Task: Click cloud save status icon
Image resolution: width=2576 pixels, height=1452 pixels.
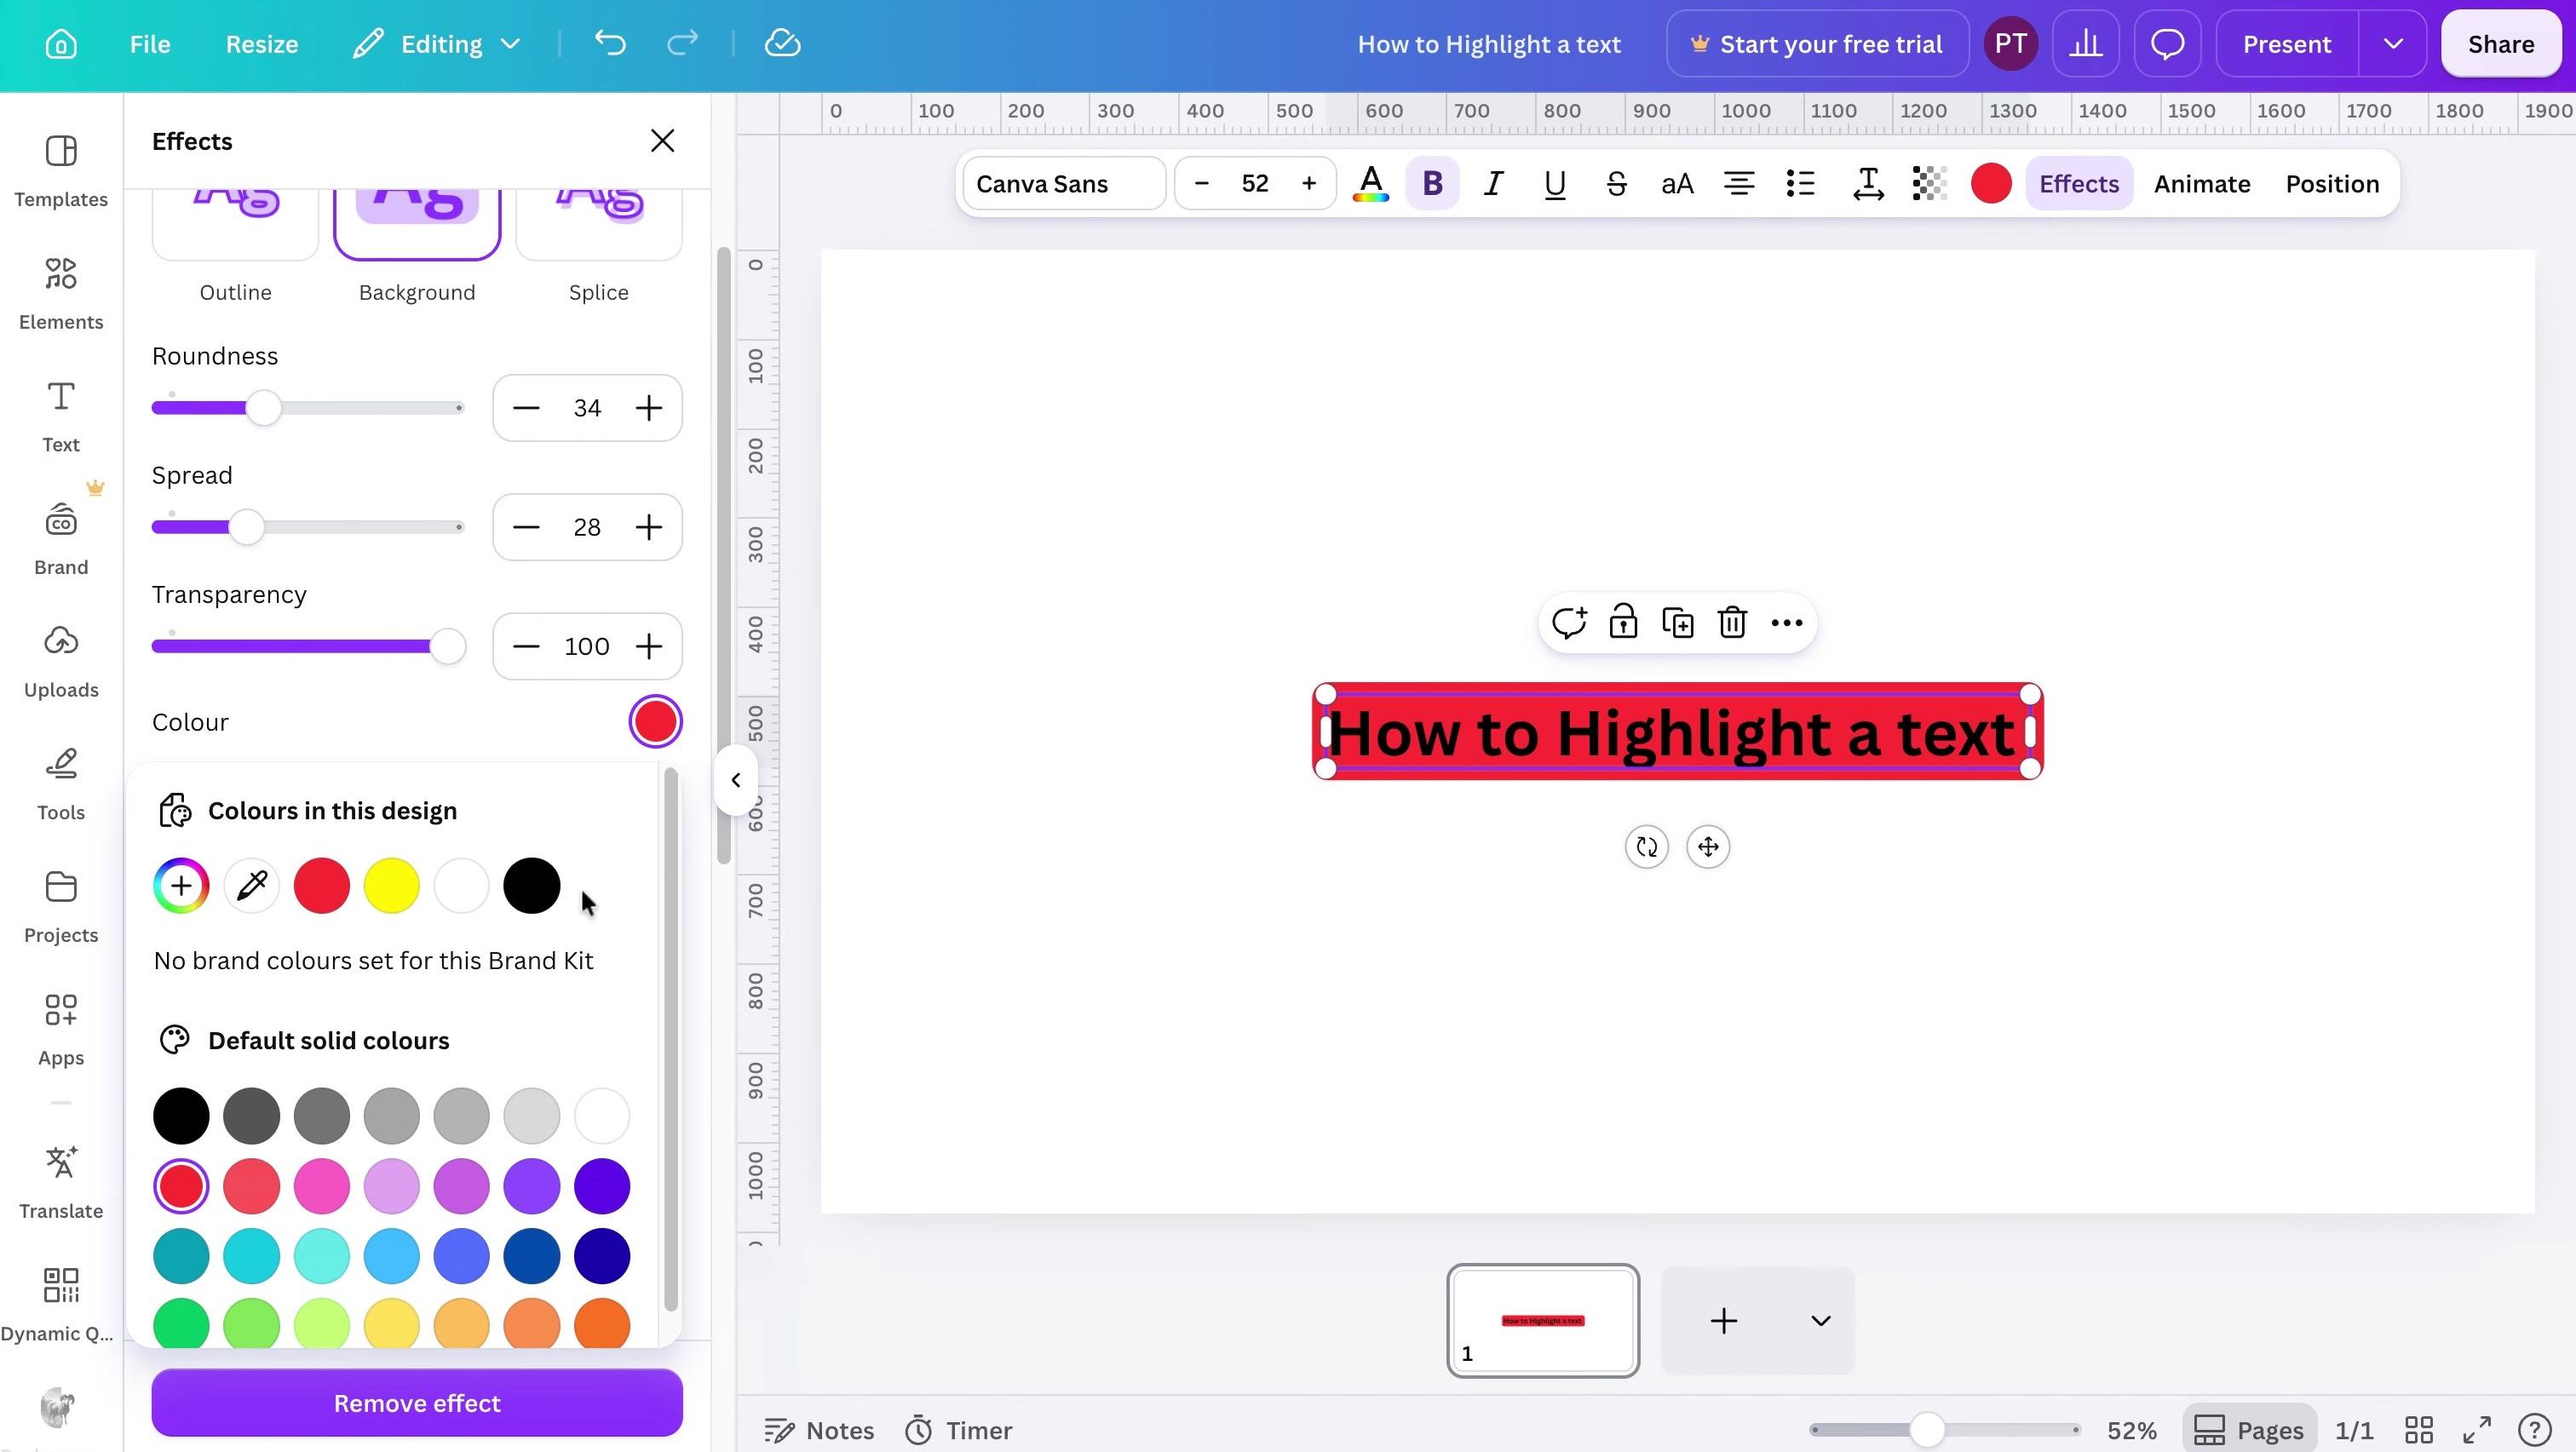Action: pos(782,43)
